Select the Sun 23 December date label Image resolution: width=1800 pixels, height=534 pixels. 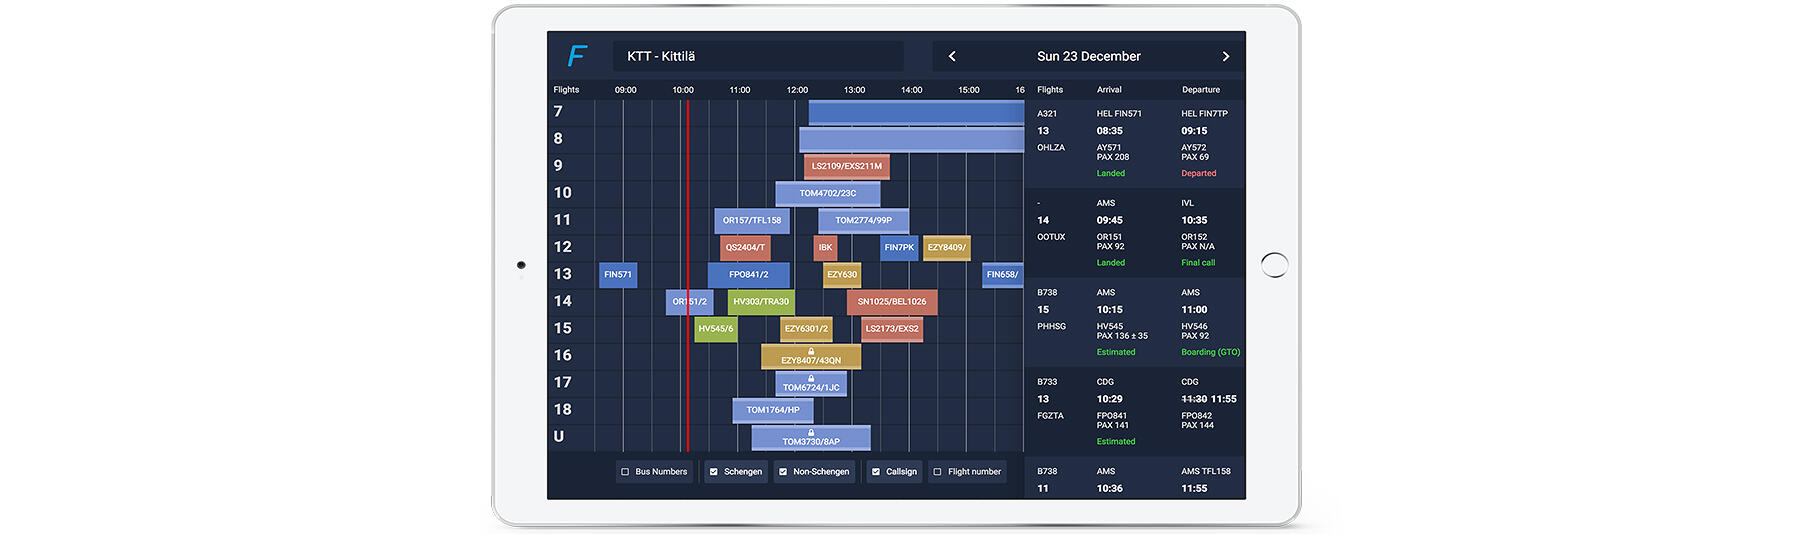[1088, 56]
